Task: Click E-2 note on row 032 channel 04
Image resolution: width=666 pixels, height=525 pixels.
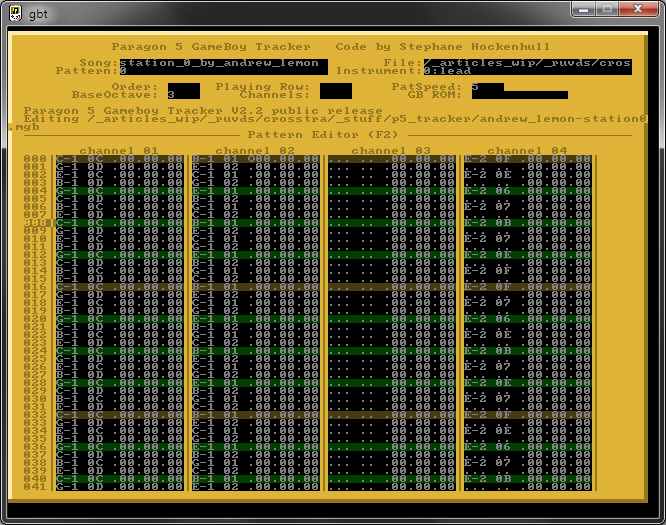Action: click(x=475, y=415)
